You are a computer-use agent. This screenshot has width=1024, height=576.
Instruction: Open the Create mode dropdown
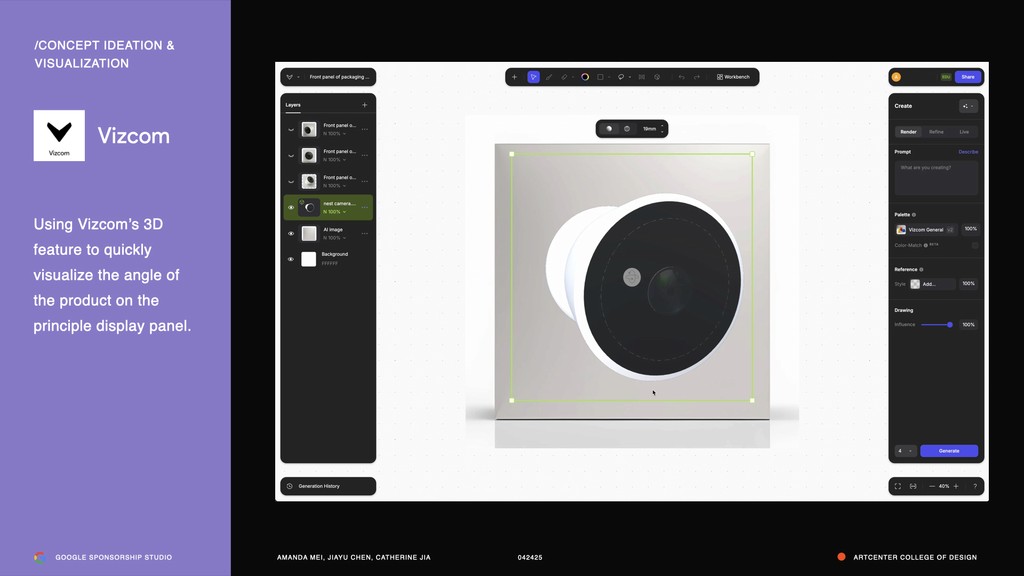pyautogui.click(x=968, y=106)
